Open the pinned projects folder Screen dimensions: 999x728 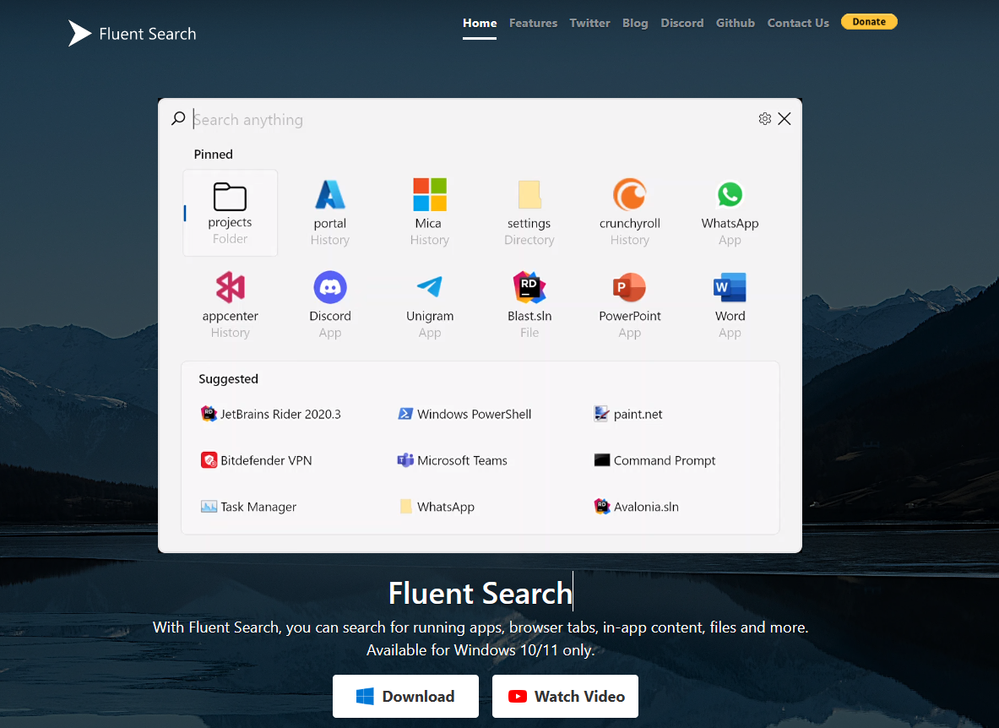point(230,213)
